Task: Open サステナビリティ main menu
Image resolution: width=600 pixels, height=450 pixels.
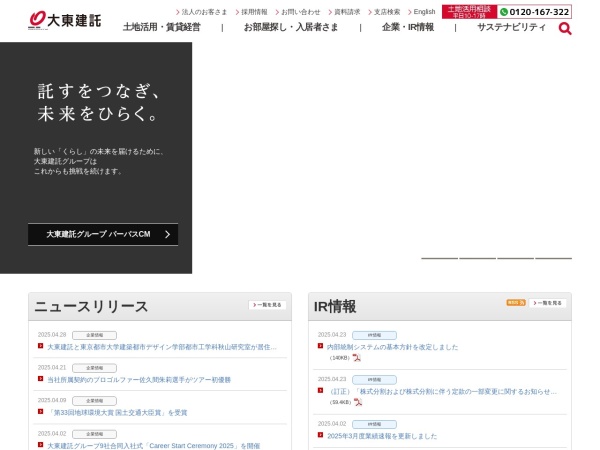Action: point(511,27)
